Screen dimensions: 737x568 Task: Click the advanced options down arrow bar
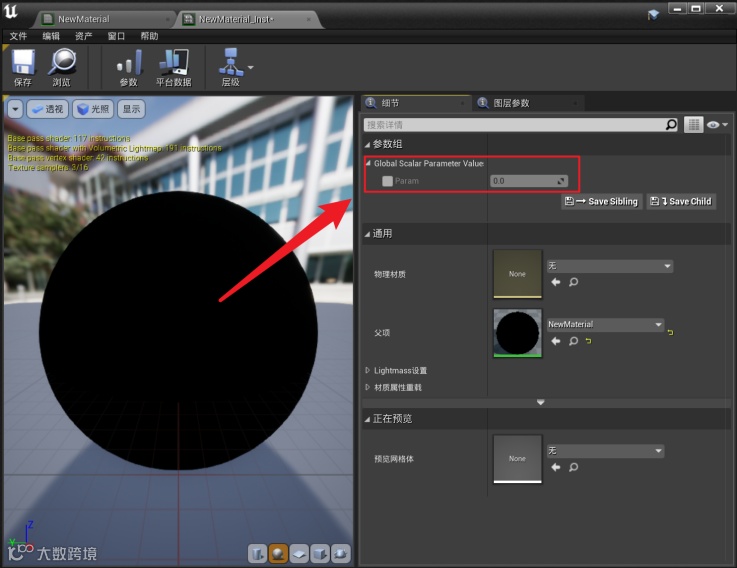tap(541, 402)
